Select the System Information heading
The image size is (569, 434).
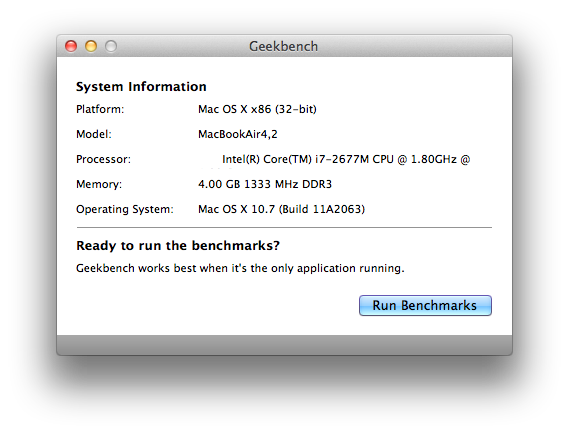pos(141,87)
